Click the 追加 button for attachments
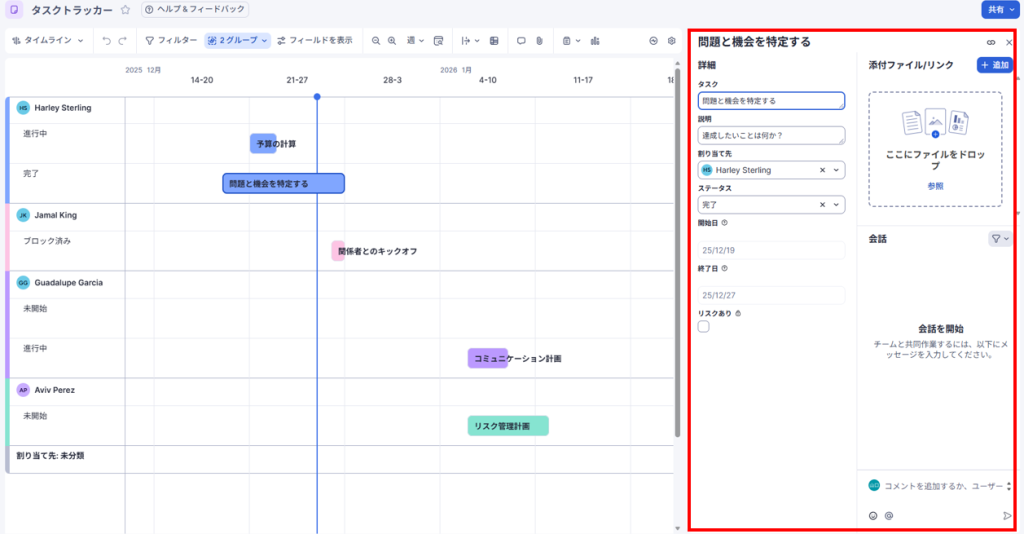This screenshot has height=534, width=1024. point(994,65)
